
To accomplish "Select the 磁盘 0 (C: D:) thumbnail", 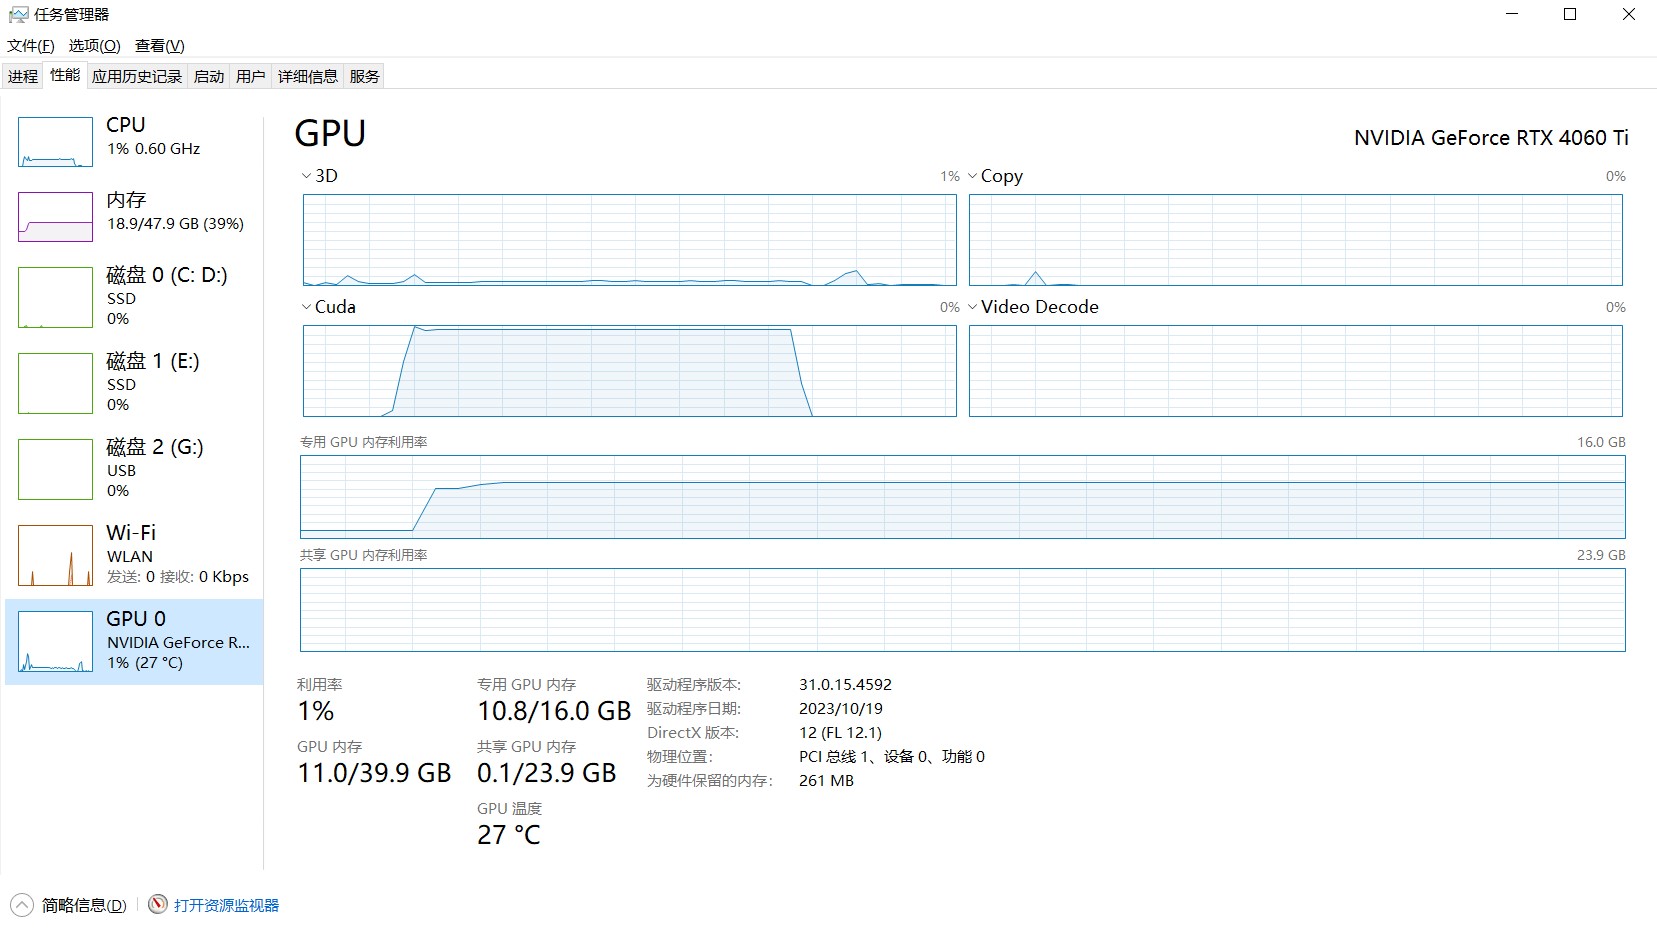I will 56,297.
